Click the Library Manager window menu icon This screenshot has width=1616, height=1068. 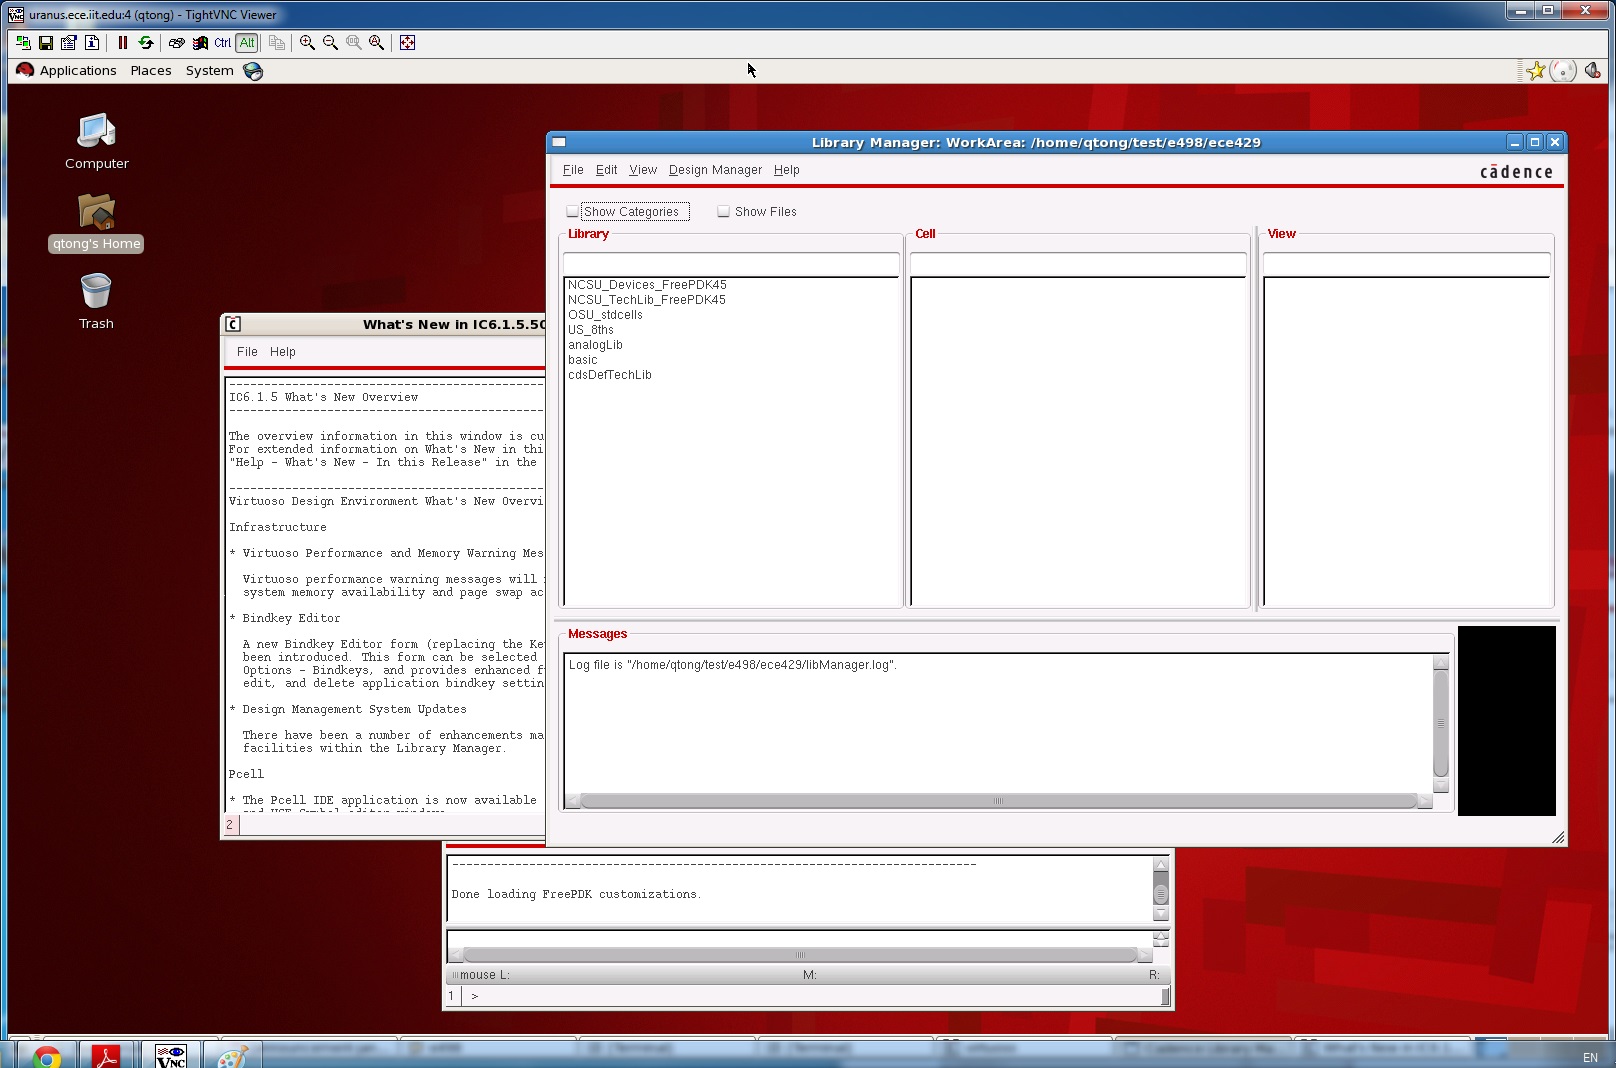[x=559, y=142]
